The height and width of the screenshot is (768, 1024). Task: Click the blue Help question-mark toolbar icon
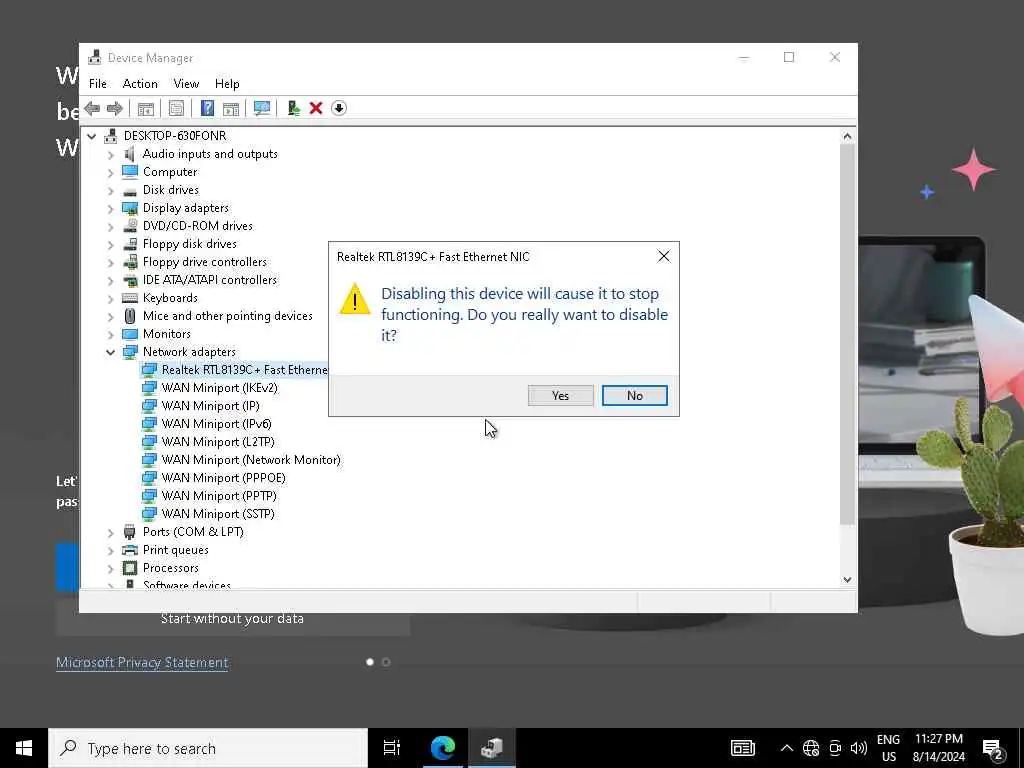[207, 108]
